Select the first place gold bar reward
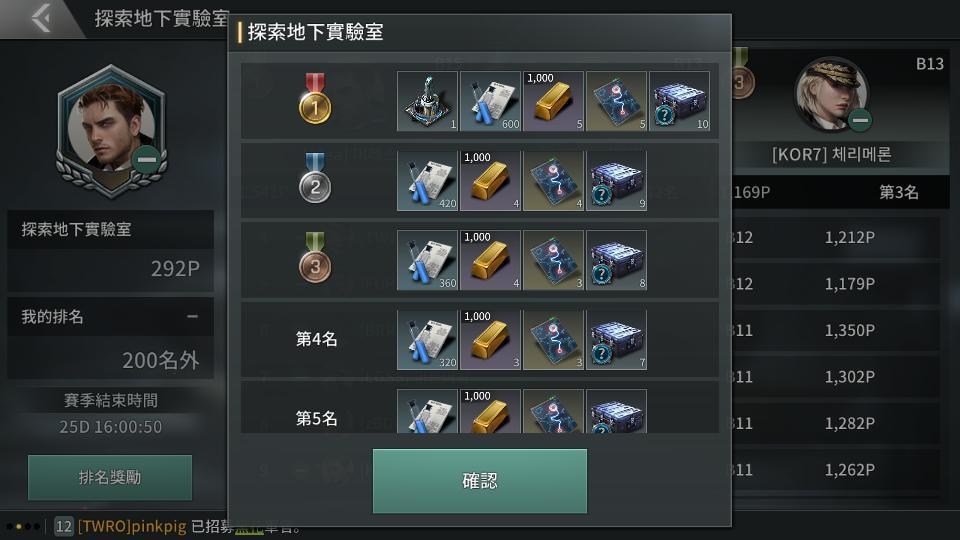 click(553, 101)
